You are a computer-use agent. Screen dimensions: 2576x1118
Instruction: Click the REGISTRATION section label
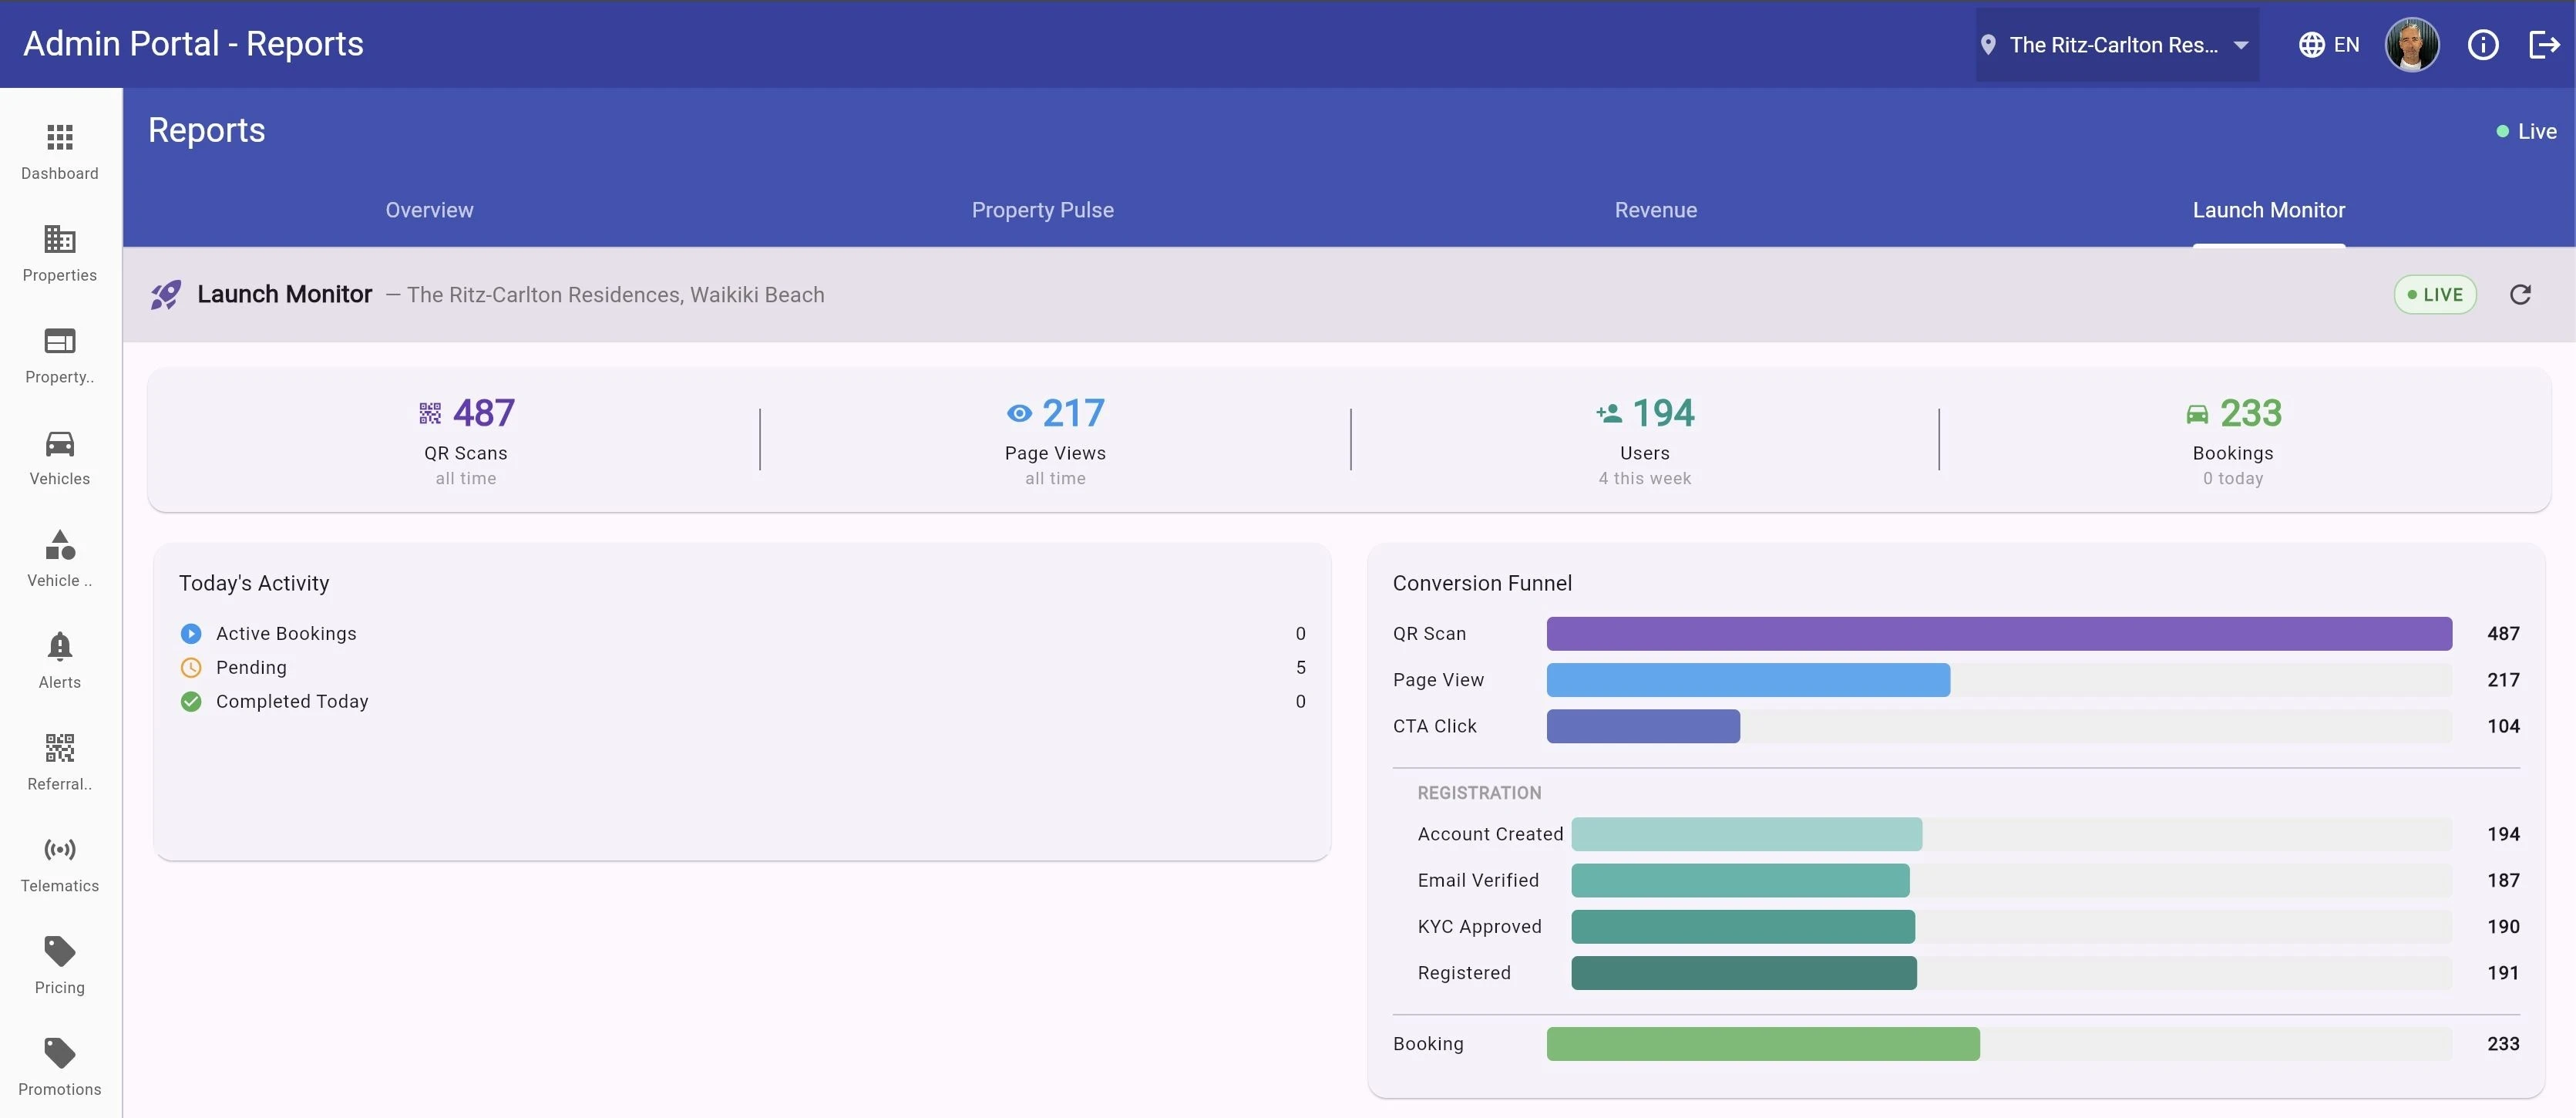pos(1479,793)
